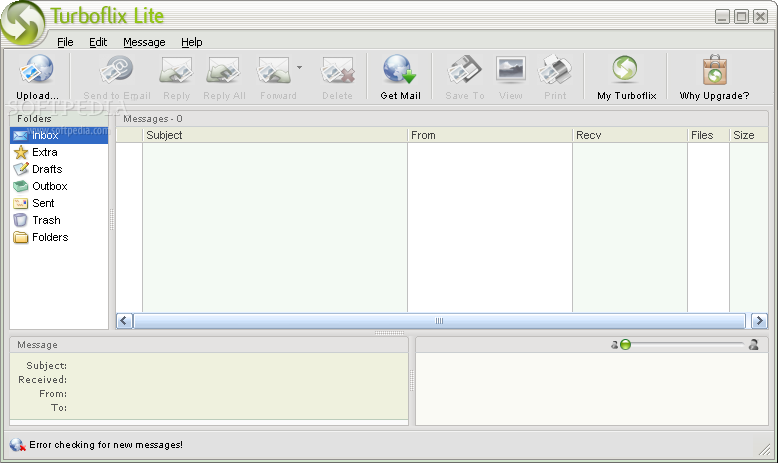The image size is (778, 463).
Task: Click the View picture icon
Action: click(511, 69)
